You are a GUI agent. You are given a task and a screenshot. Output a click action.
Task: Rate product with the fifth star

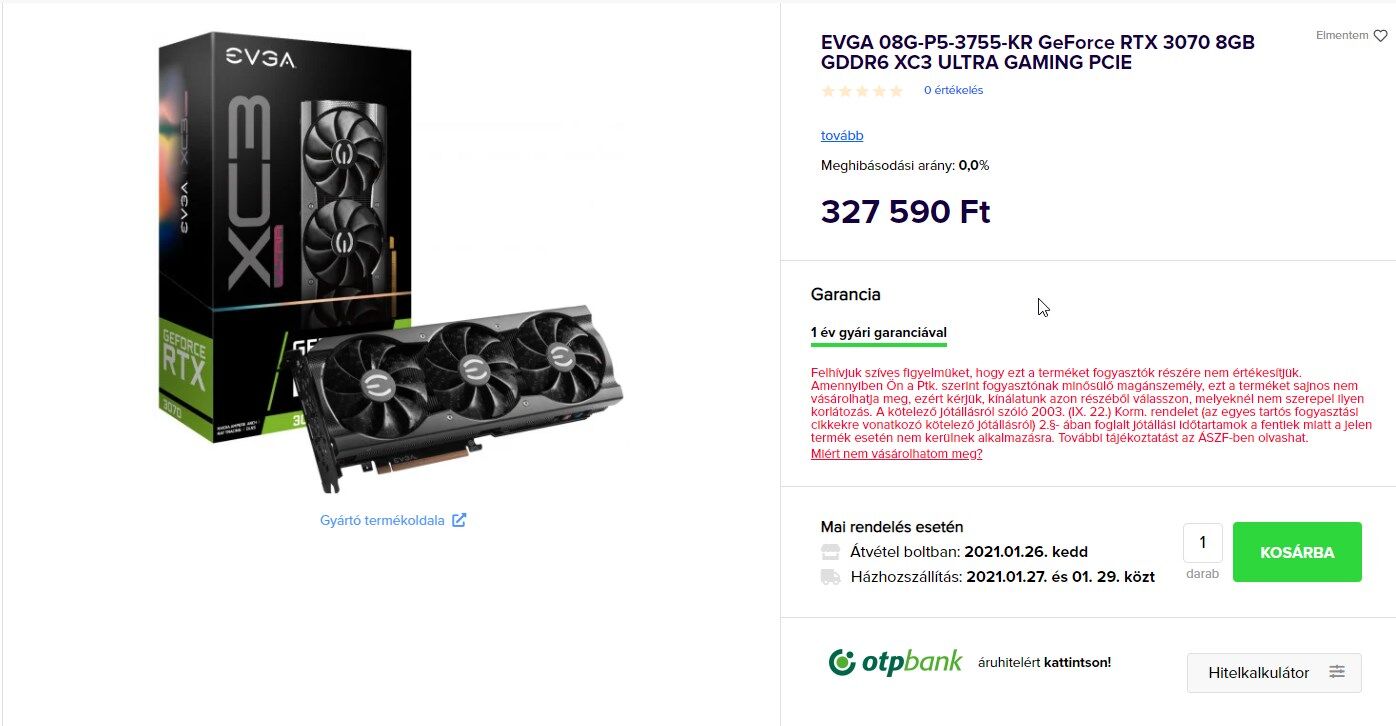896,91
